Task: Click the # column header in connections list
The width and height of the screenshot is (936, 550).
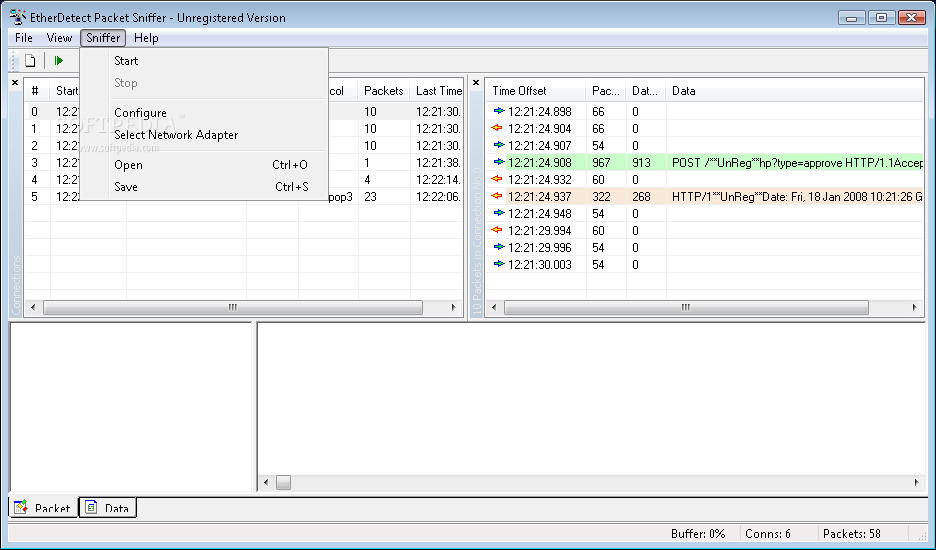Action: coord(37,91)
